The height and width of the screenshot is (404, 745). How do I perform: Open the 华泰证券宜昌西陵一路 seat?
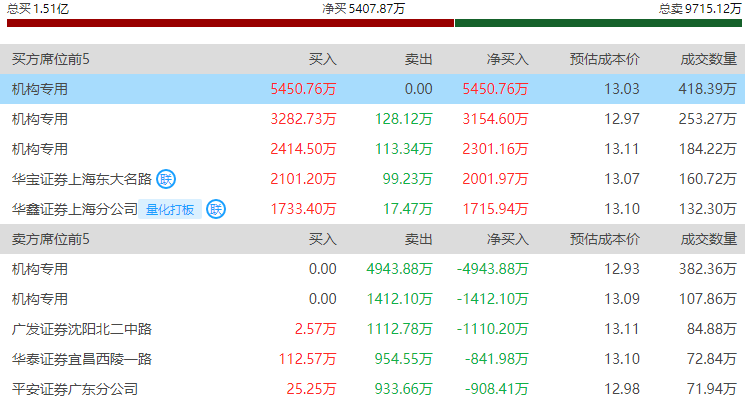tap(82, 359)
